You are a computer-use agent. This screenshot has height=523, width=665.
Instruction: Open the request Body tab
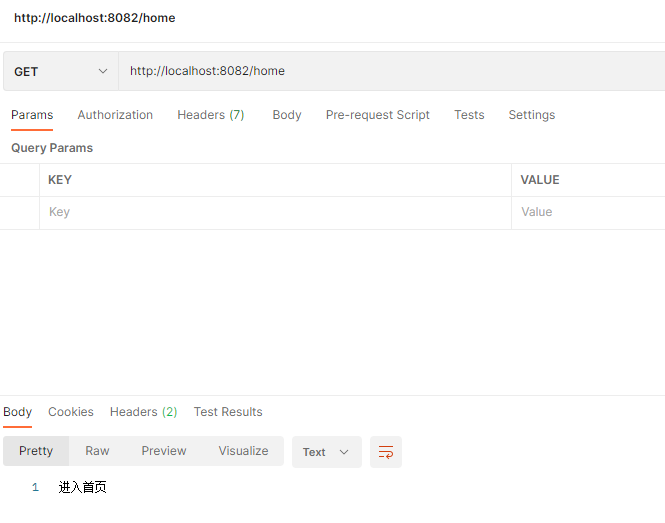(x=287, y=115)
